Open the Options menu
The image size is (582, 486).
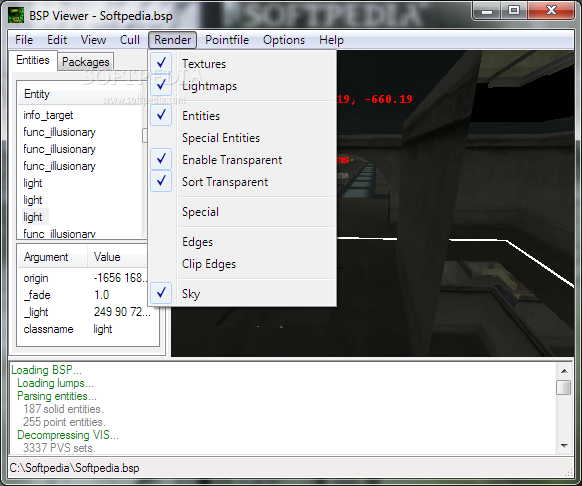[284, 40]
